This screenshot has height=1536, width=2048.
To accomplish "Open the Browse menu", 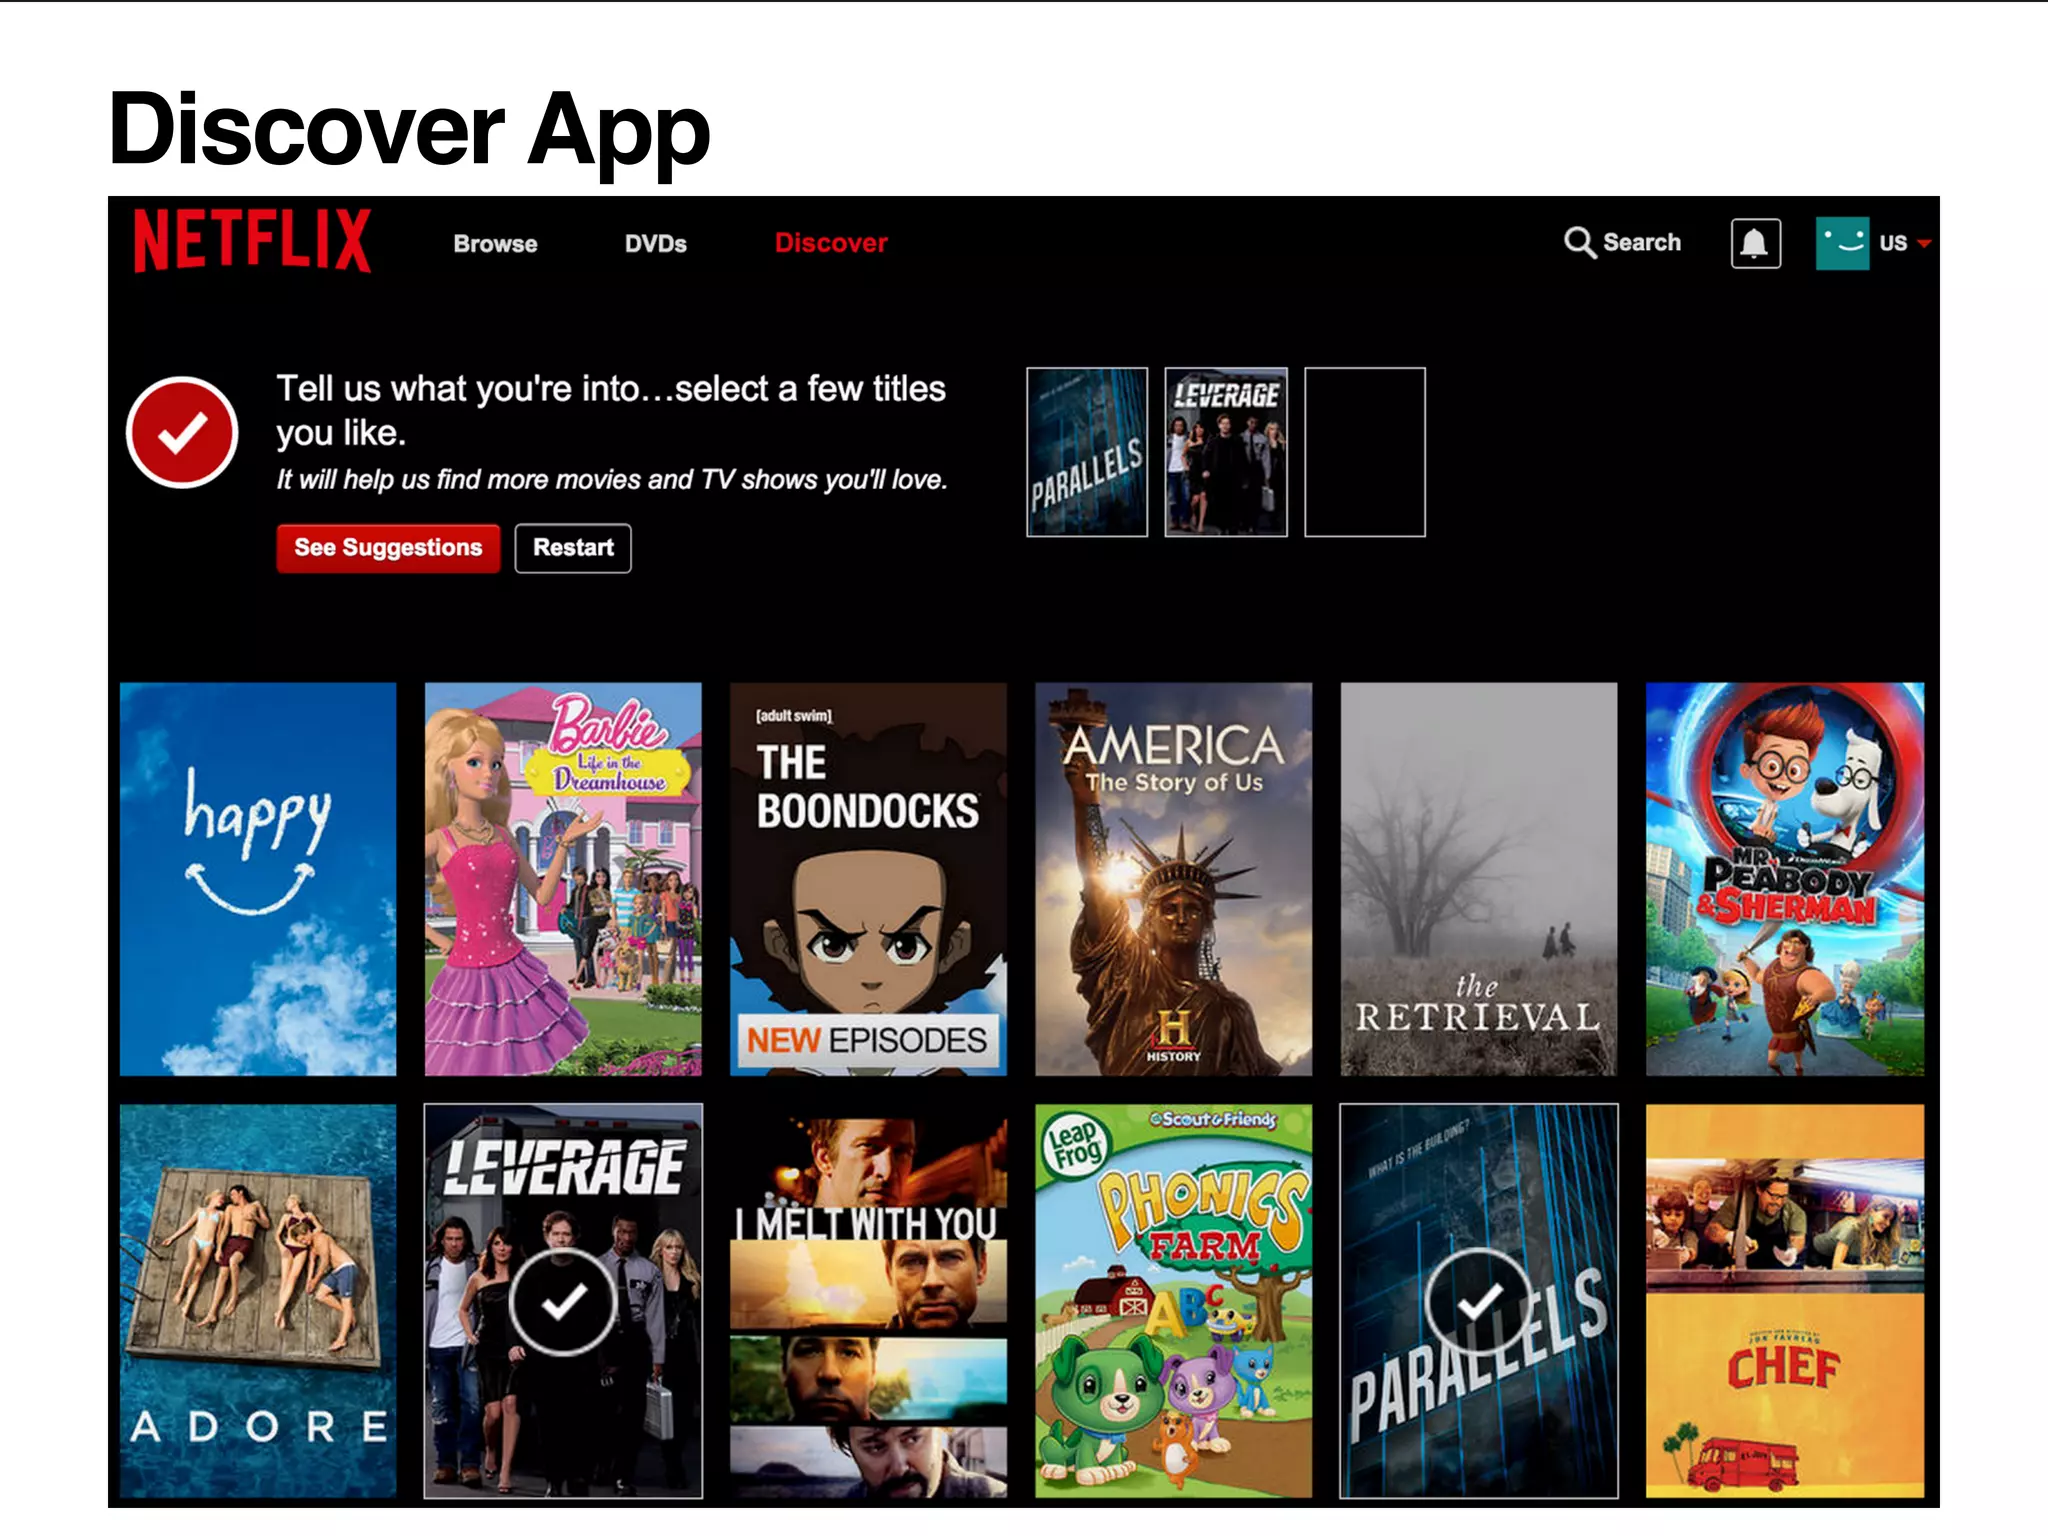I will click(x=495, y=244).
